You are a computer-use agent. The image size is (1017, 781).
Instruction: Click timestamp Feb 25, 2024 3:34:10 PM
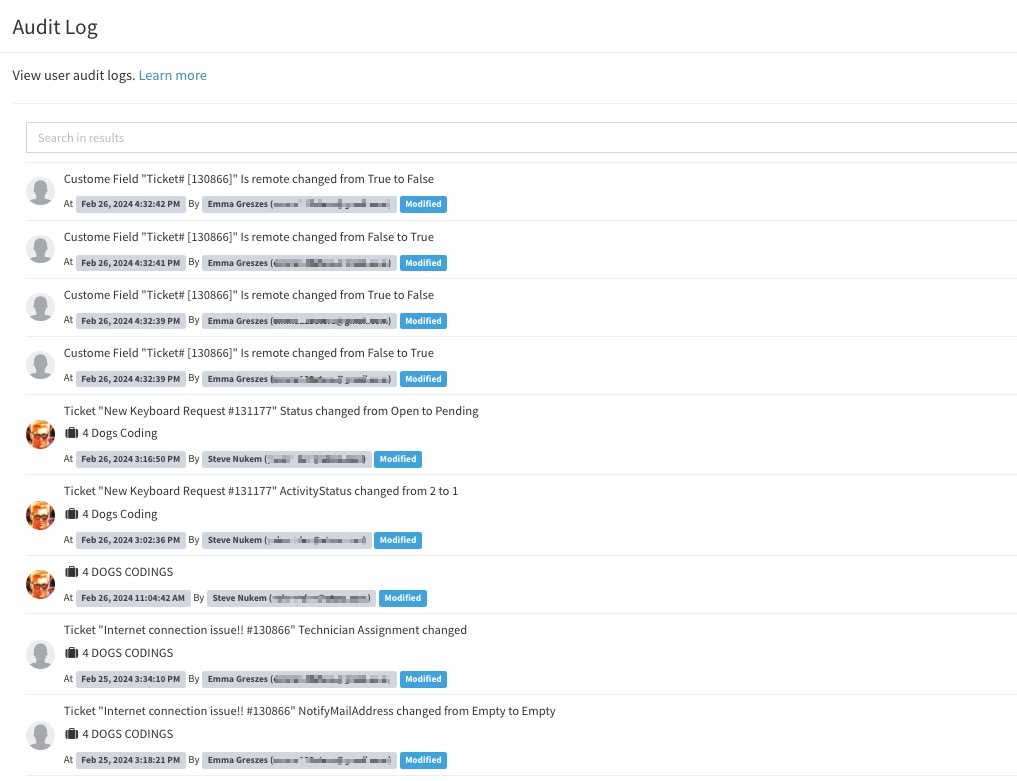pyautogui.click(x=131, y=679)
